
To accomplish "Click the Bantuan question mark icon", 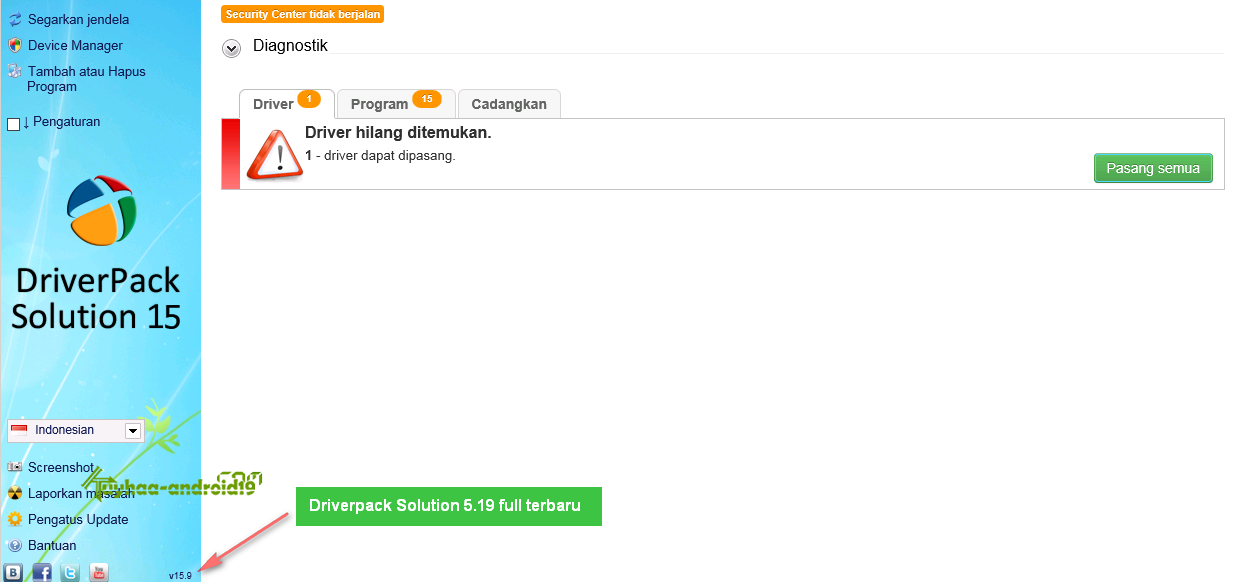I will 13,545.
